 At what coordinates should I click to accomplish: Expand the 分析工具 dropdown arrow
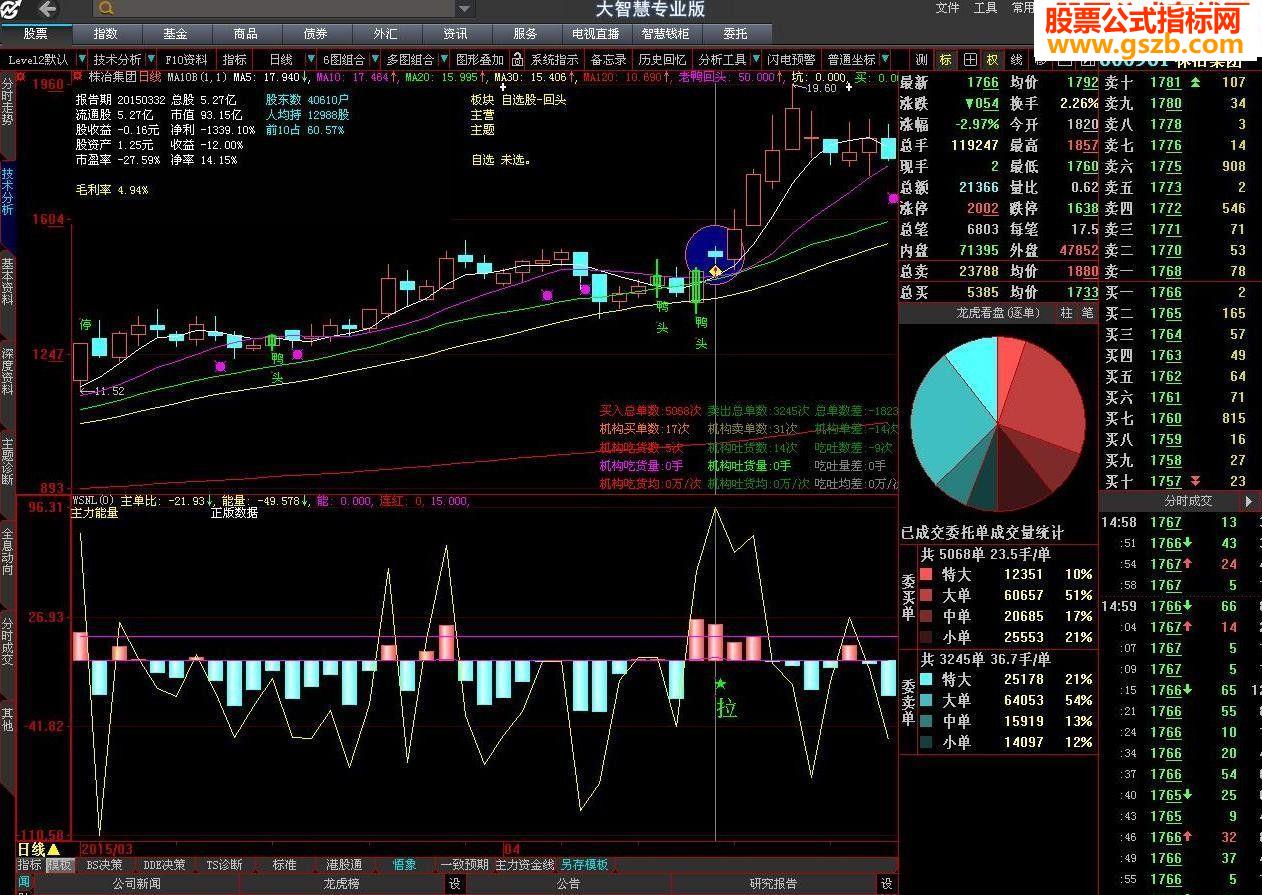[755, 59]
